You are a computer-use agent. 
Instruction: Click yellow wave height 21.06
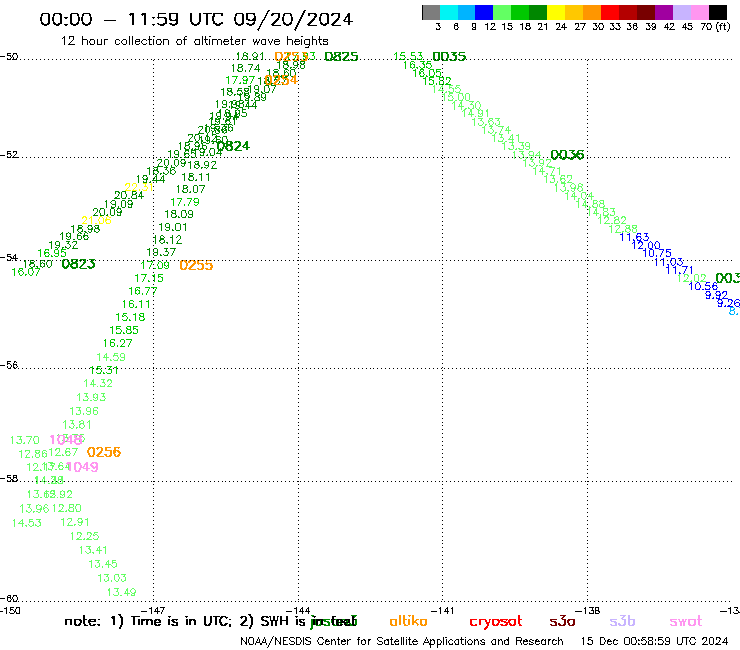(96, 220)
